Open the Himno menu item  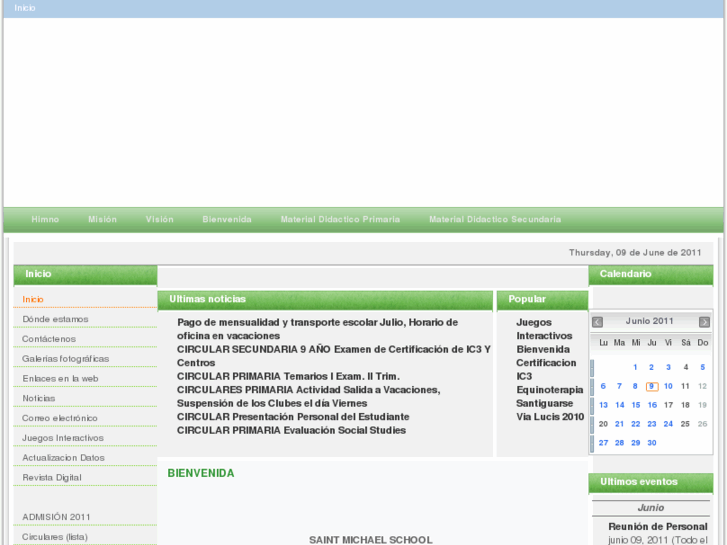click(45, 219)
